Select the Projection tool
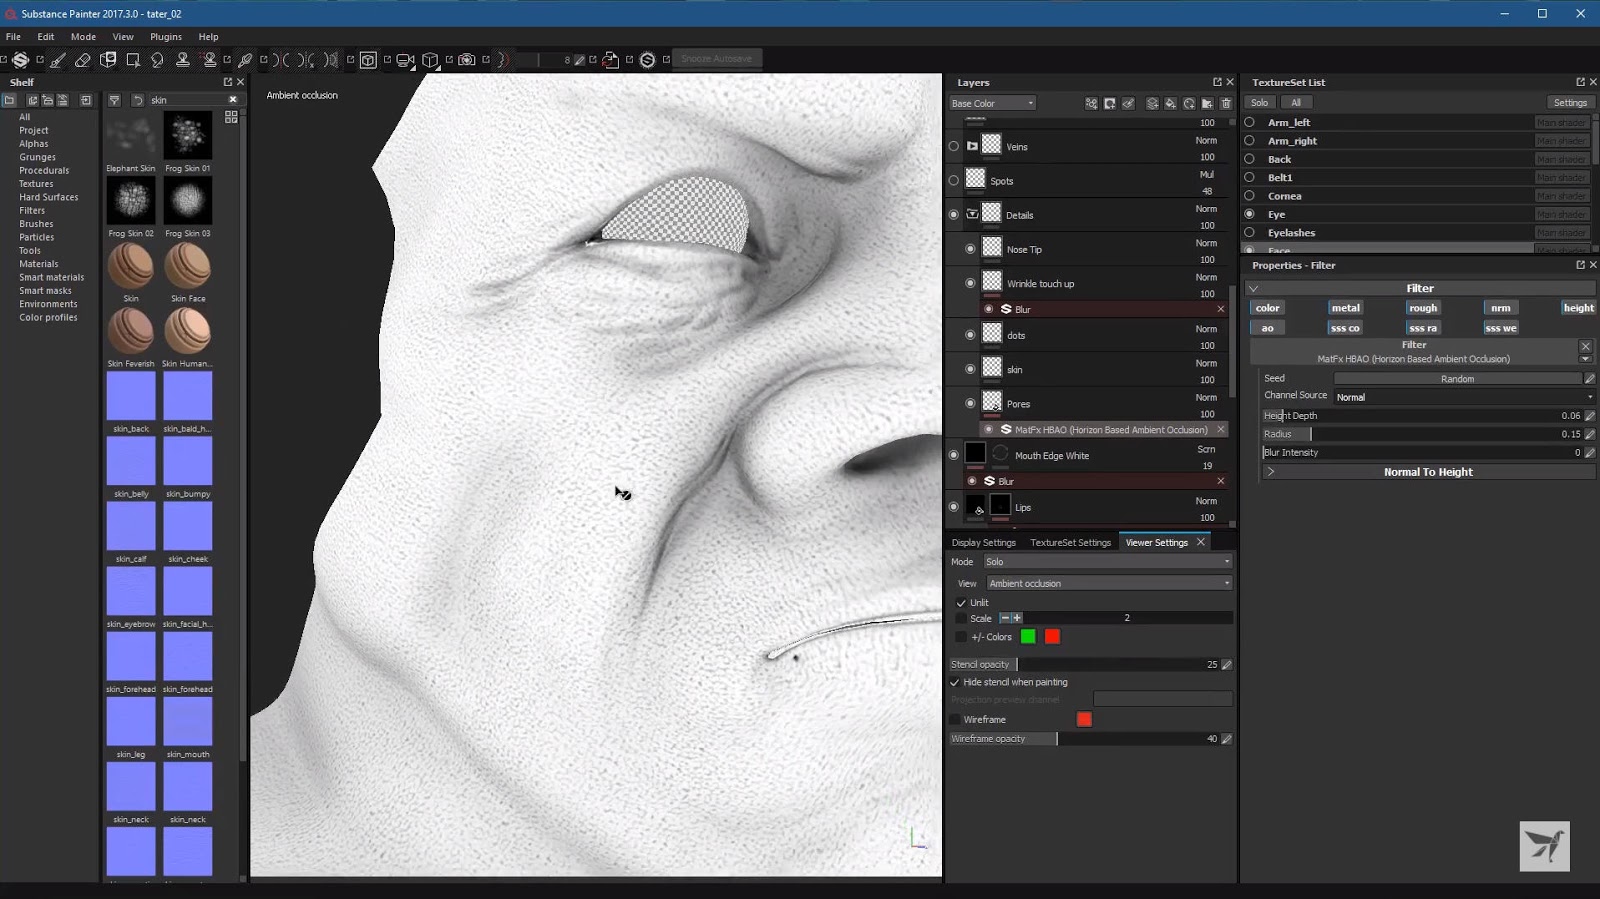Image resolution: width=1600 pixels, height=899 pixels. coord(108,60)
